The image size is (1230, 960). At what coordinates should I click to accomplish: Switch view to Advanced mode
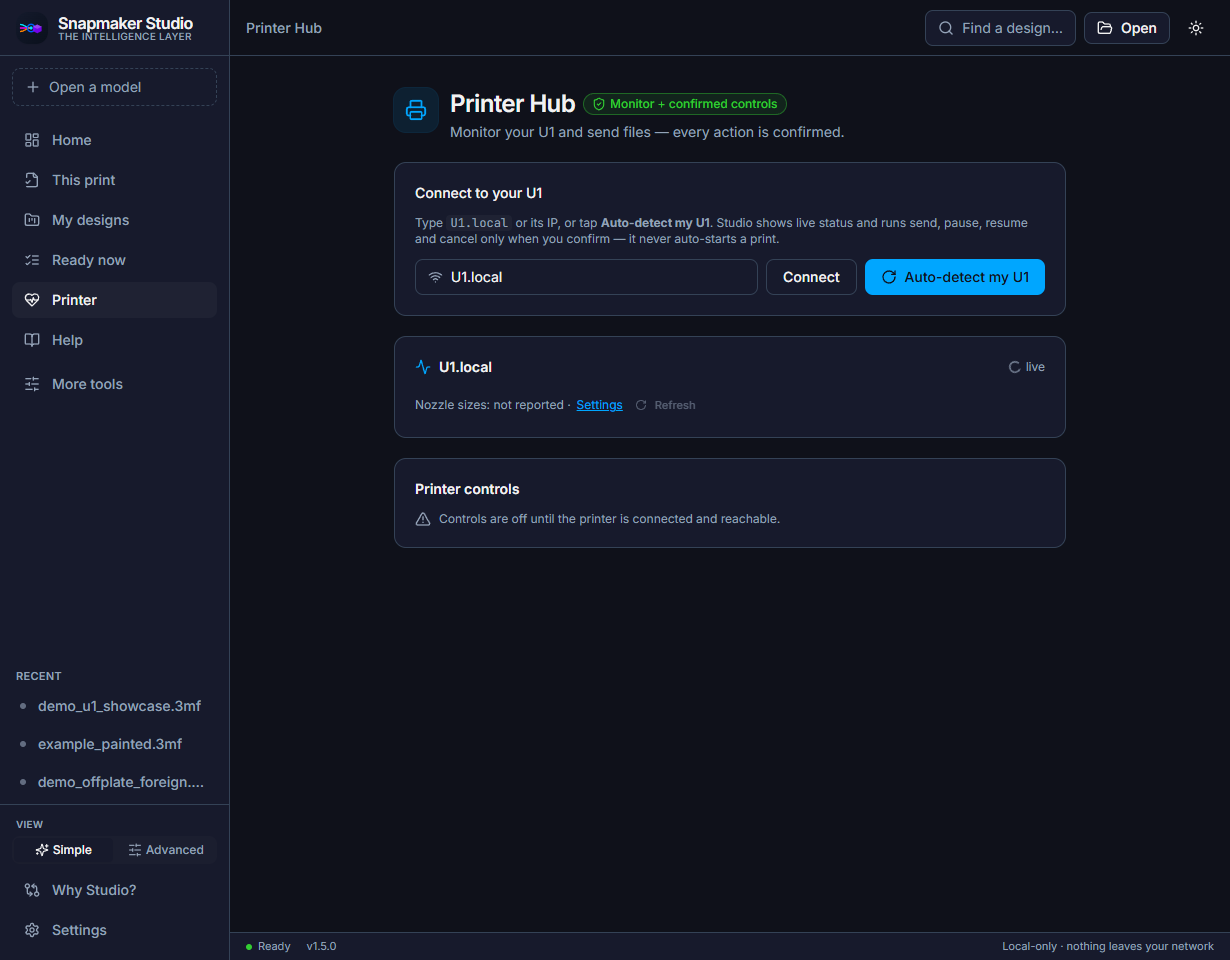pyautogui.click(x=165, y=850)
